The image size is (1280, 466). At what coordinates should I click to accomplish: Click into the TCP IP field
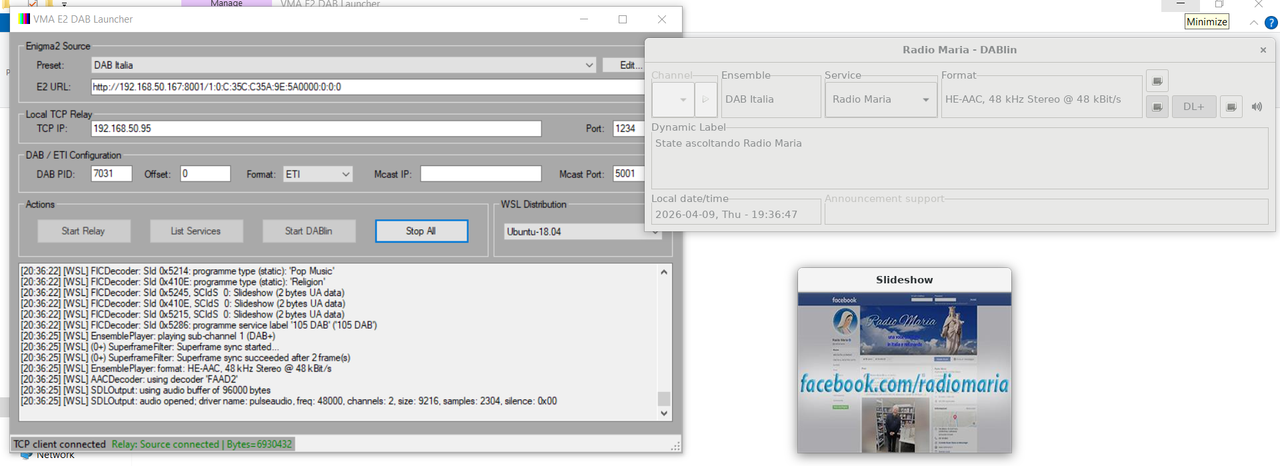tap(316, 129)
